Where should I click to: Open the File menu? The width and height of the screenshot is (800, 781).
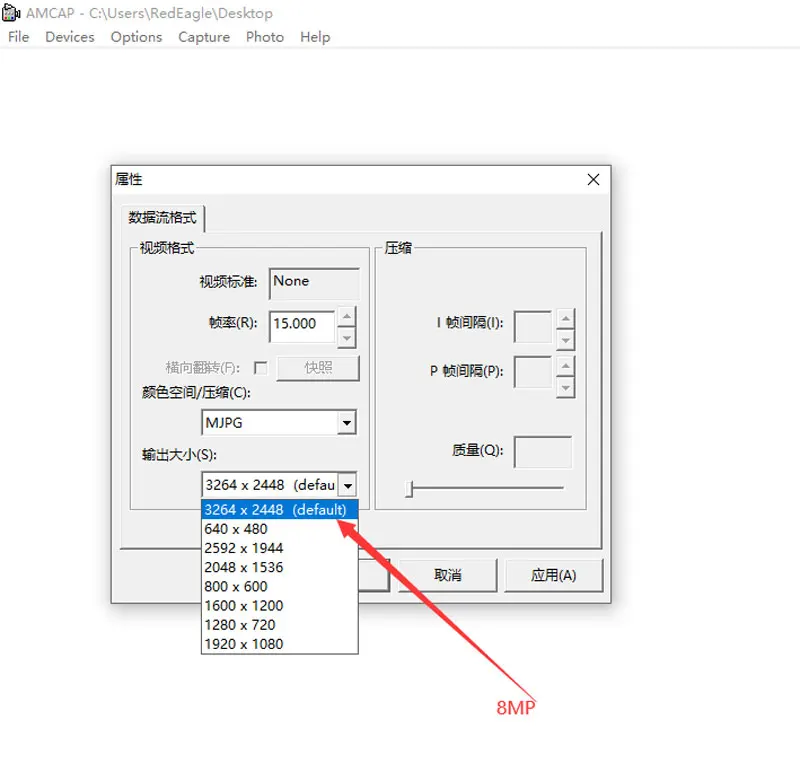click(18, 37)
